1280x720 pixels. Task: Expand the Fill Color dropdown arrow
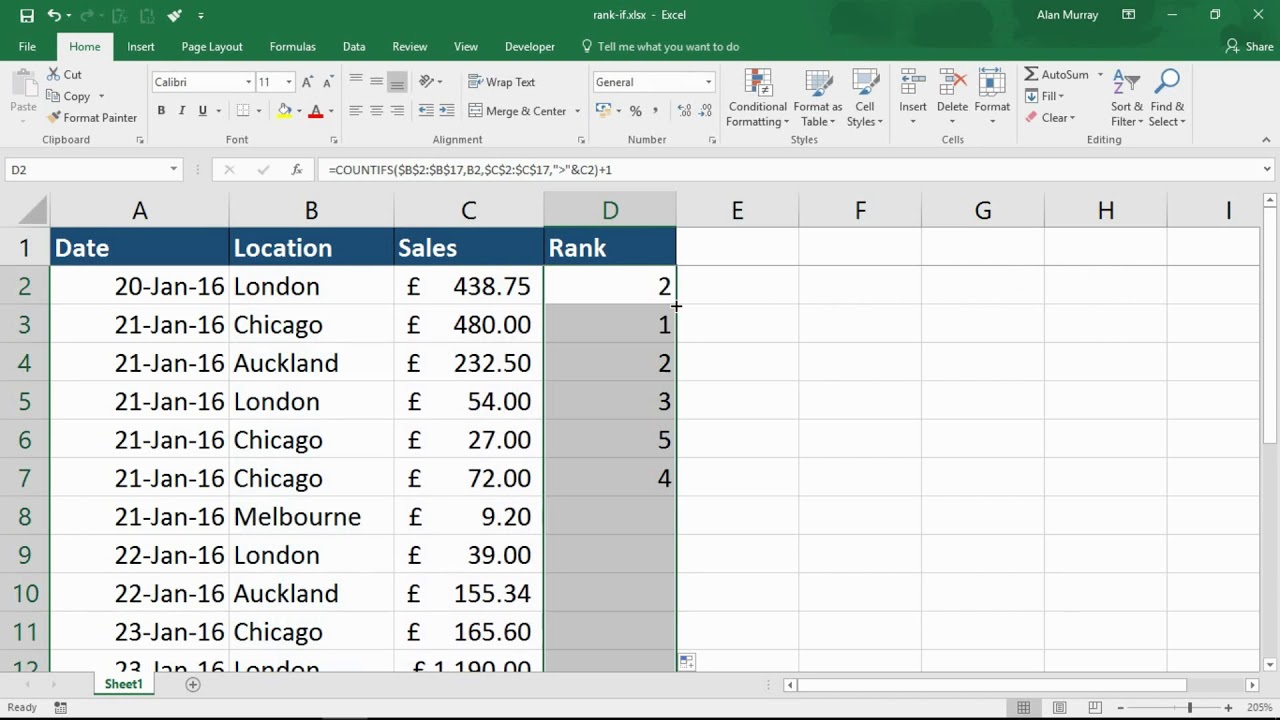297,112
